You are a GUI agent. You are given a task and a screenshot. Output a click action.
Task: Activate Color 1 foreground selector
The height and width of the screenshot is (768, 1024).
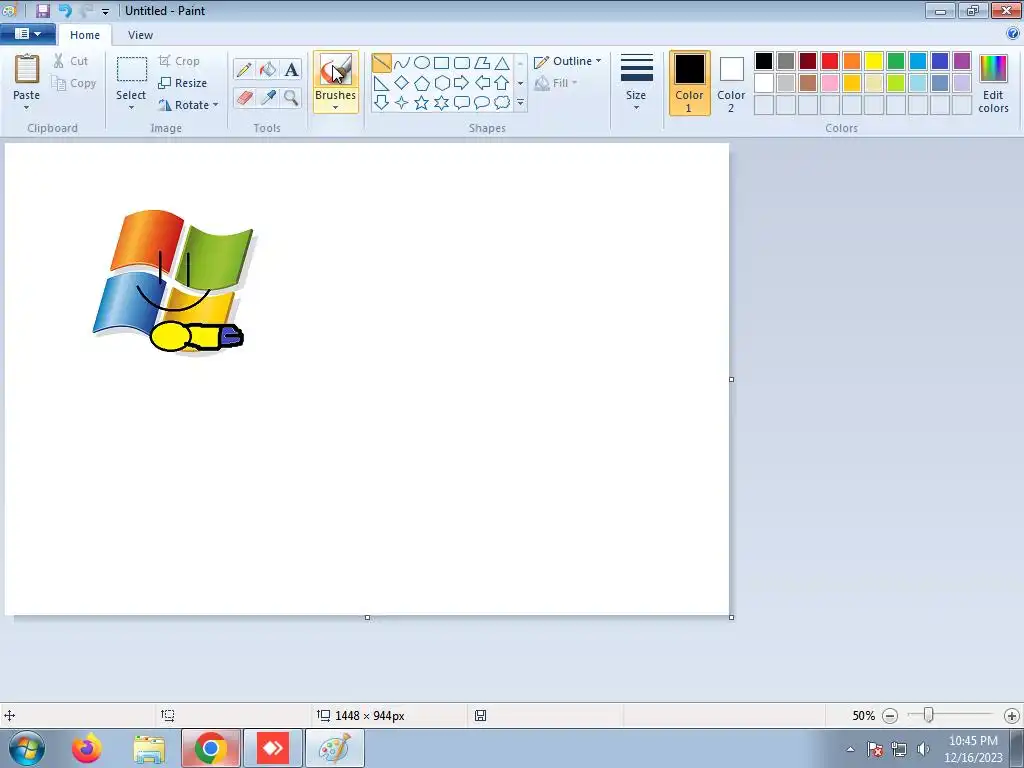(690, 83)
